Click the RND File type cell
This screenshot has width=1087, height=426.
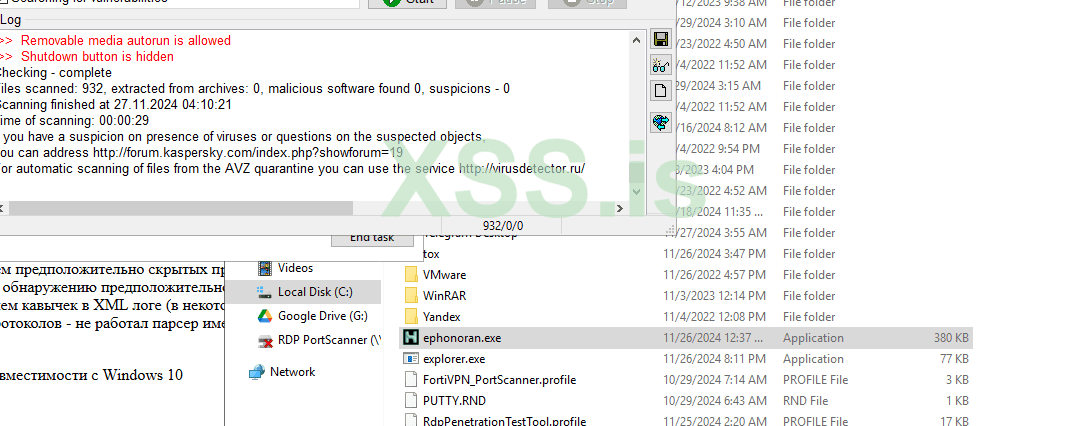click(x=806, y=400)
